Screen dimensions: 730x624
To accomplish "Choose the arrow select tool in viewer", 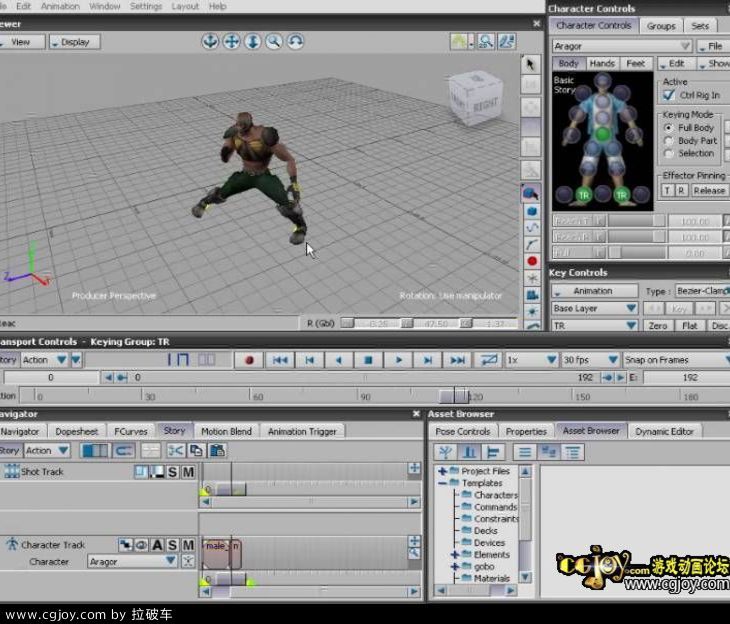I will click(x=531, y=64).
